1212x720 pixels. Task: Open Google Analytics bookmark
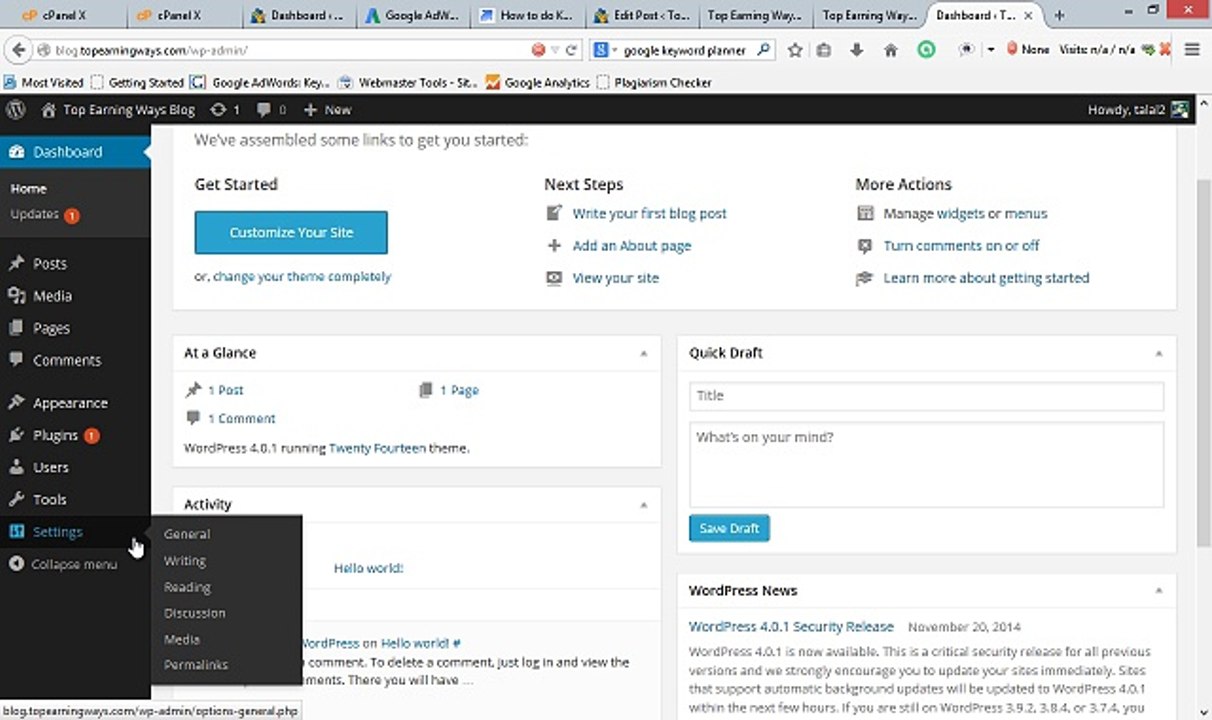538,82
